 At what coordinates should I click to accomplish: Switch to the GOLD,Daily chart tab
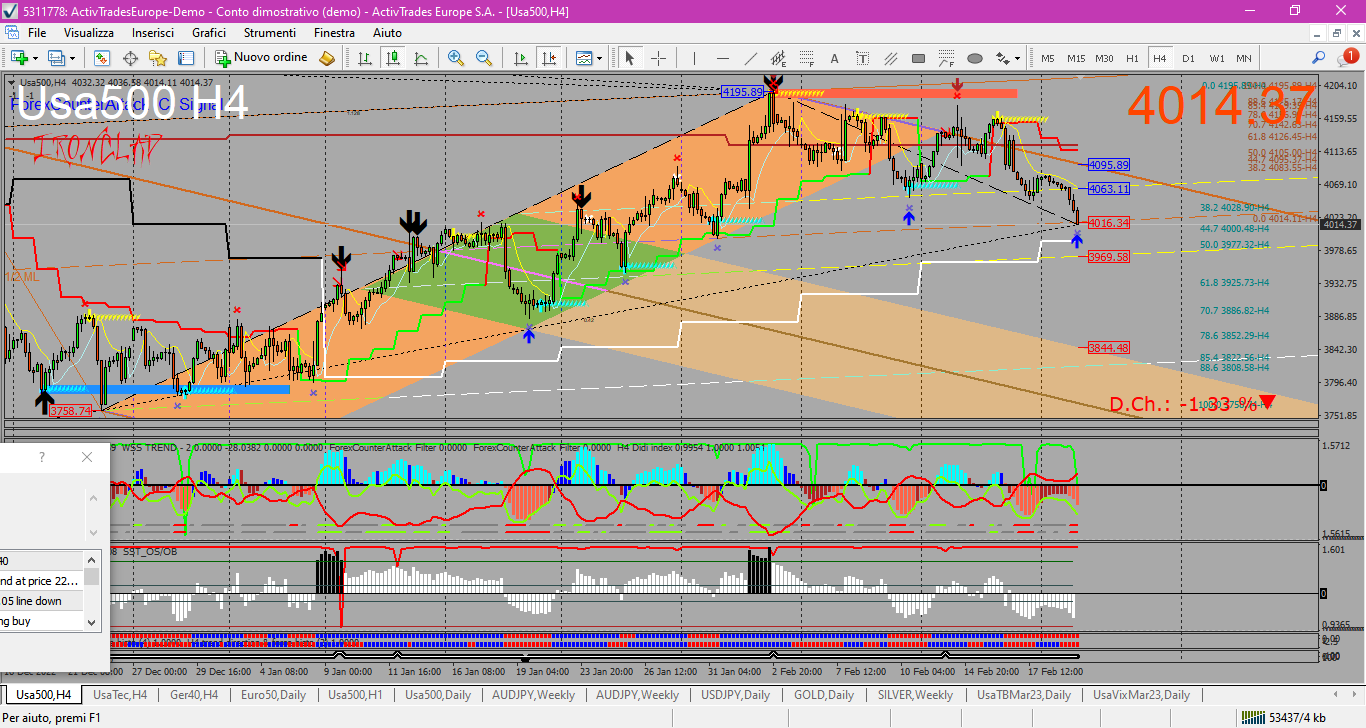point(824,695)
